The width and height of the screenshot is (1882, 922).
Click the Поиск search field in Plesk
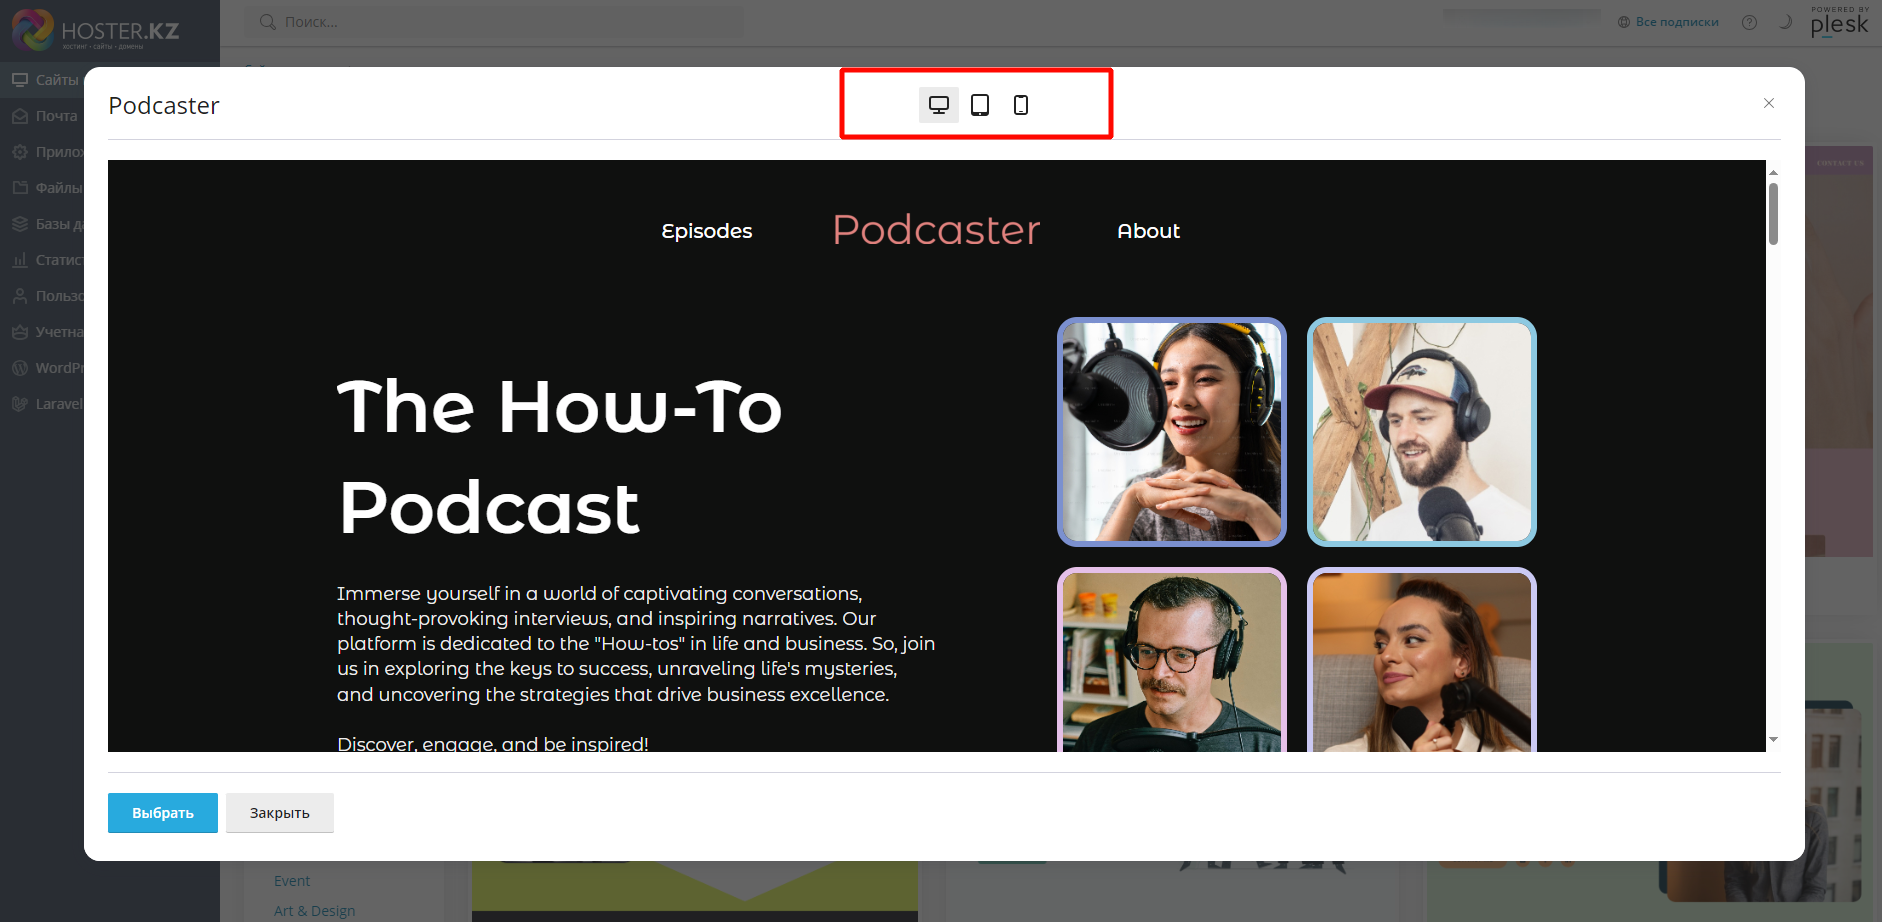coord(495,22)
